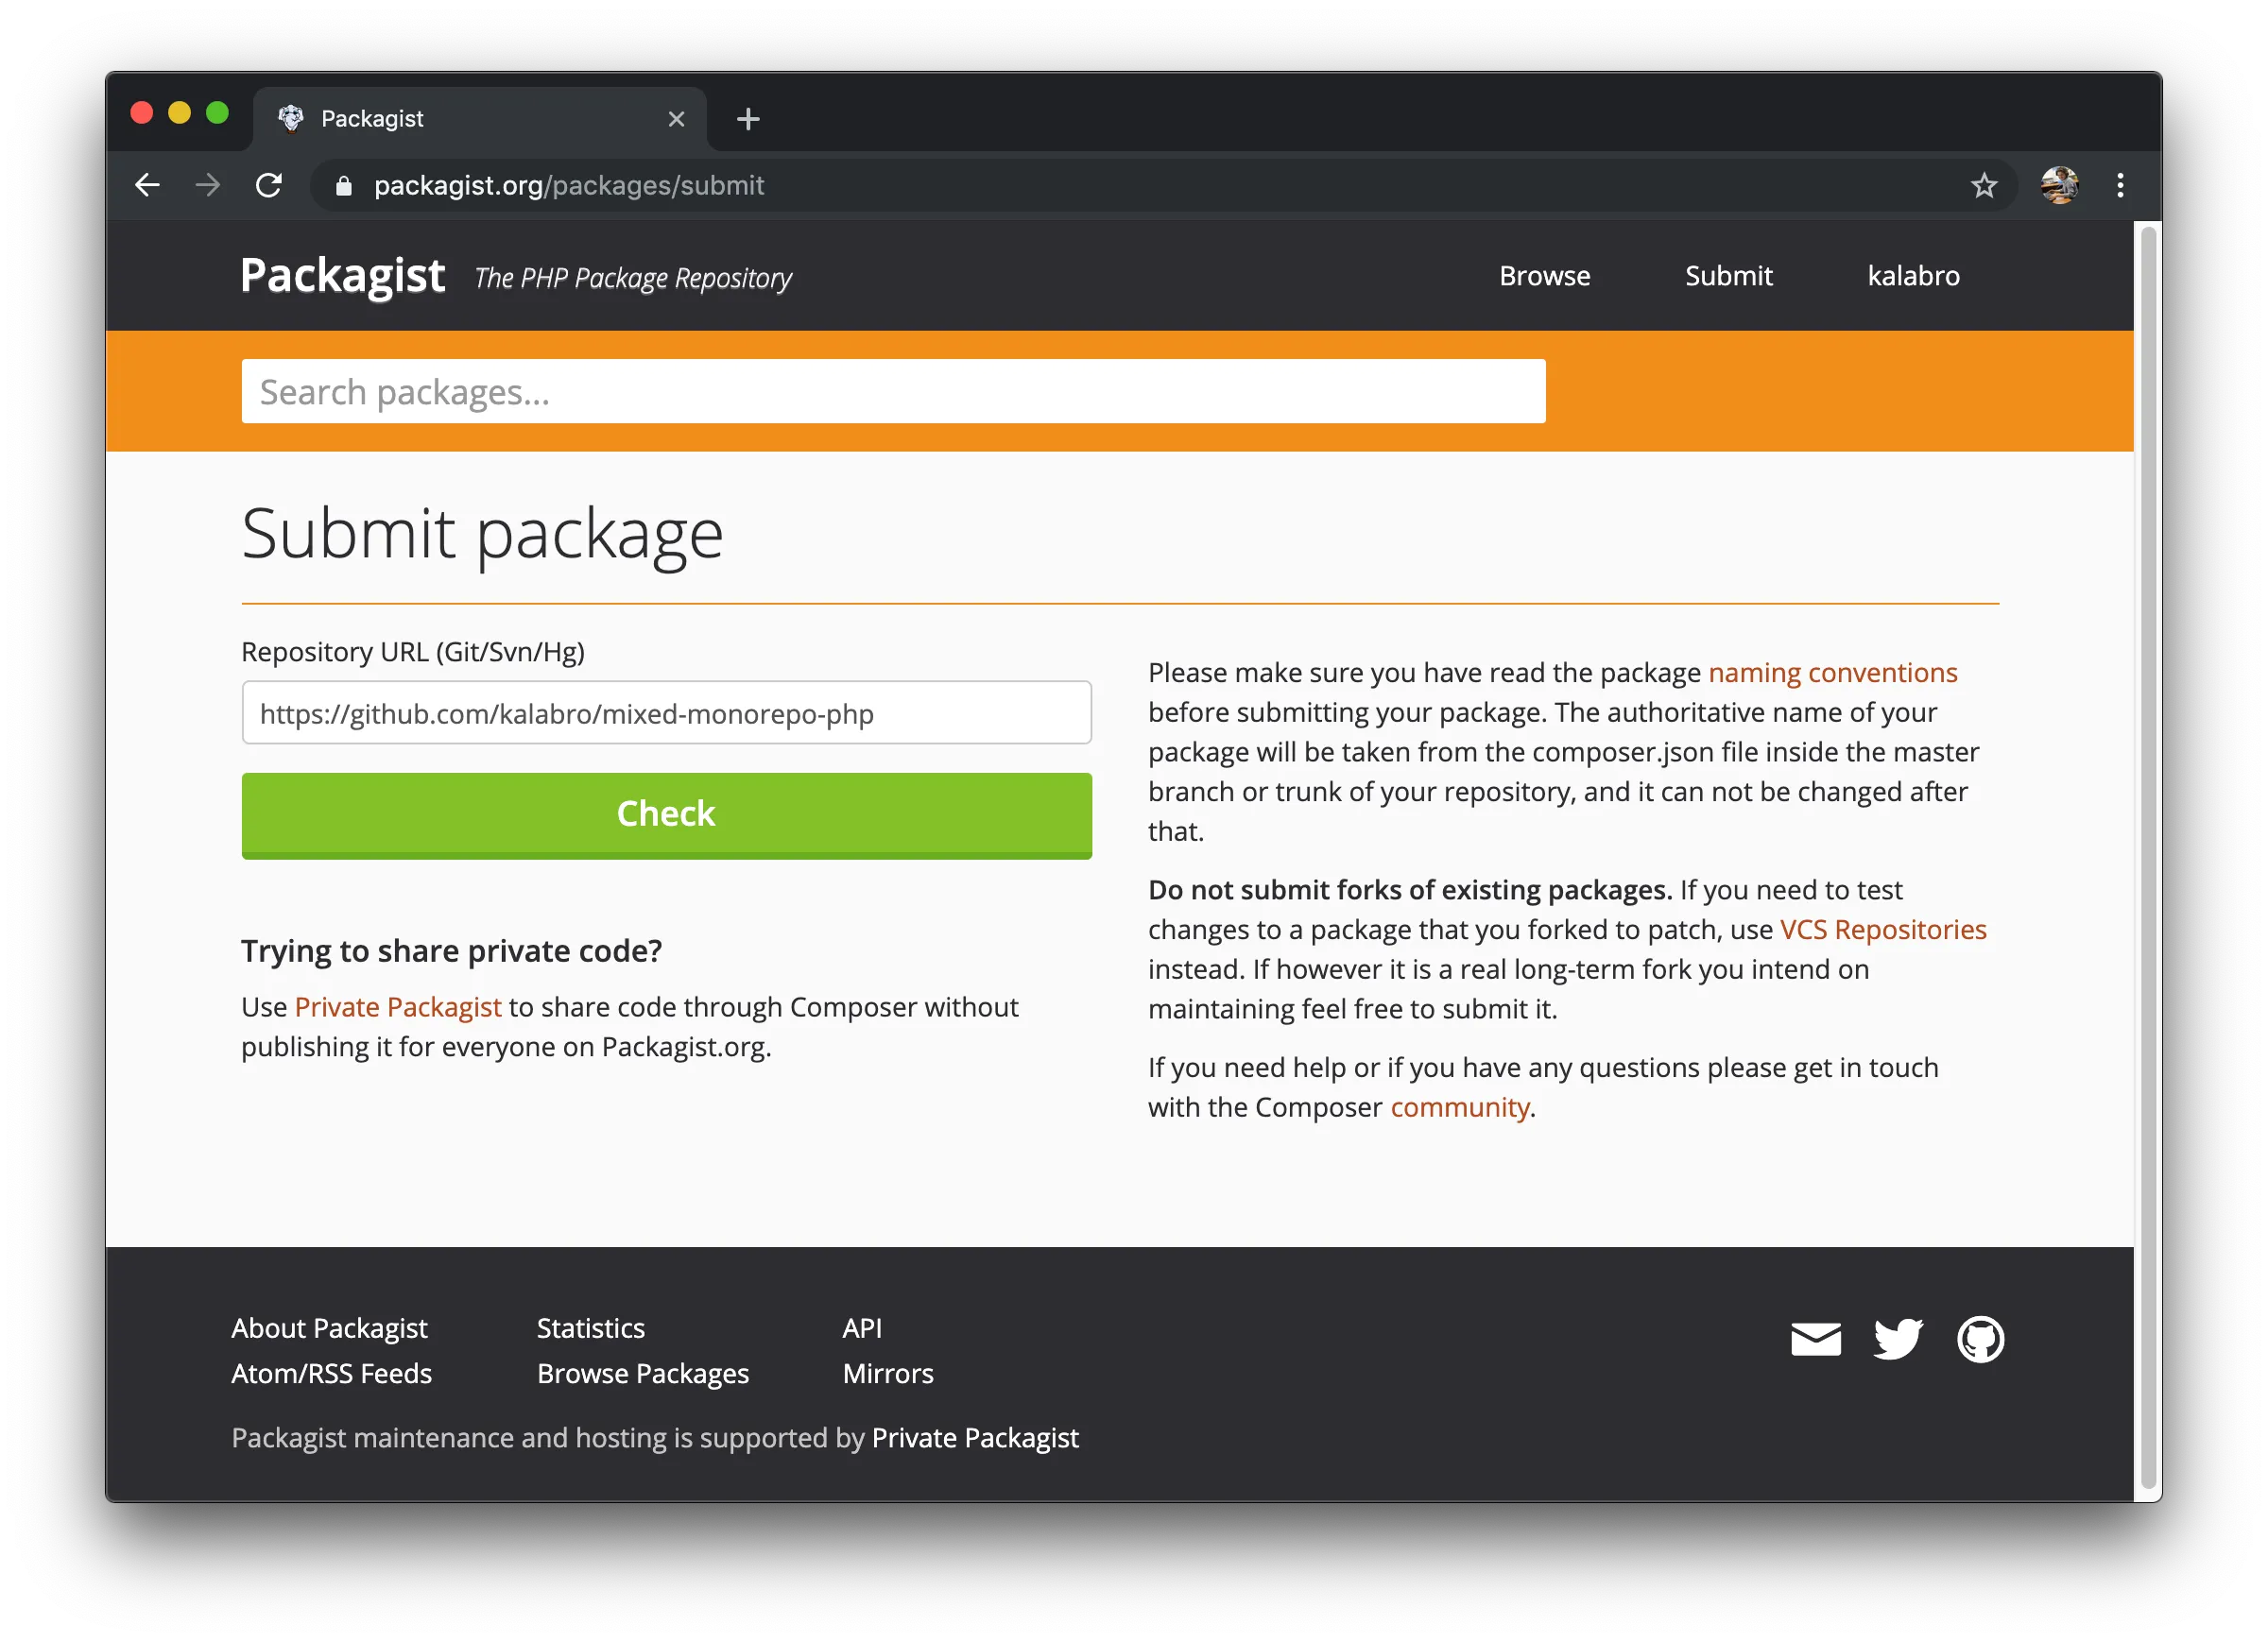This screenshot has height=1642, width=2268.
Task: Go back with the back arrow
Action: point(147,185)
